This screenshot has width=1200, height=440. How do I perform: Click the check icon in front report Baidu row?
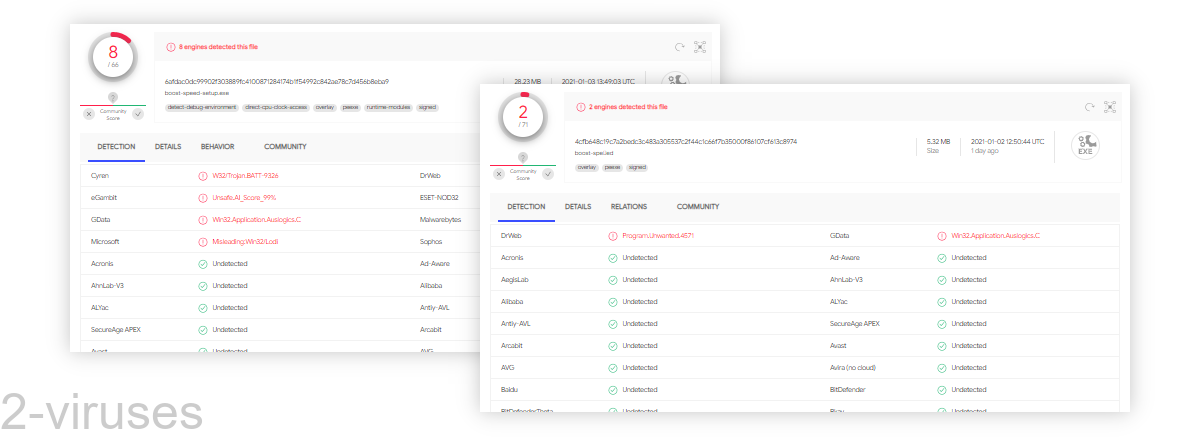pyautogui.click(x=613, y=389)
